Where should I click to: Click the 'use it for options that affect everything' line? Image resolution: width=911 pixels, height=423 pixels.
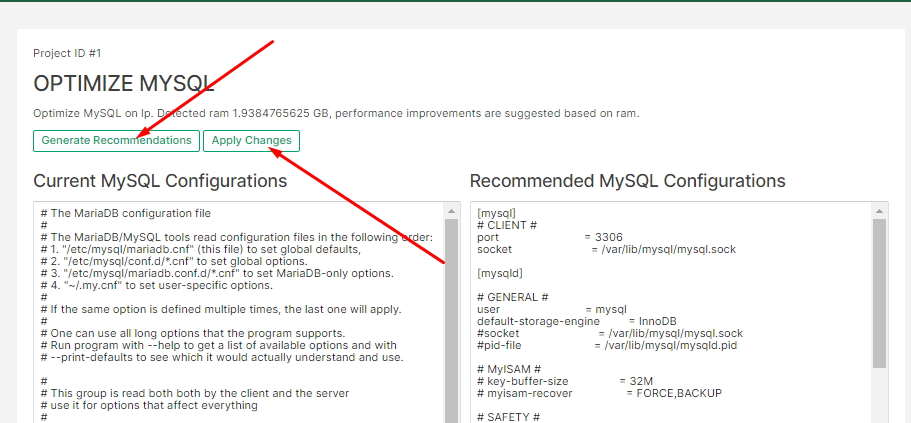(x=149, y=405)
